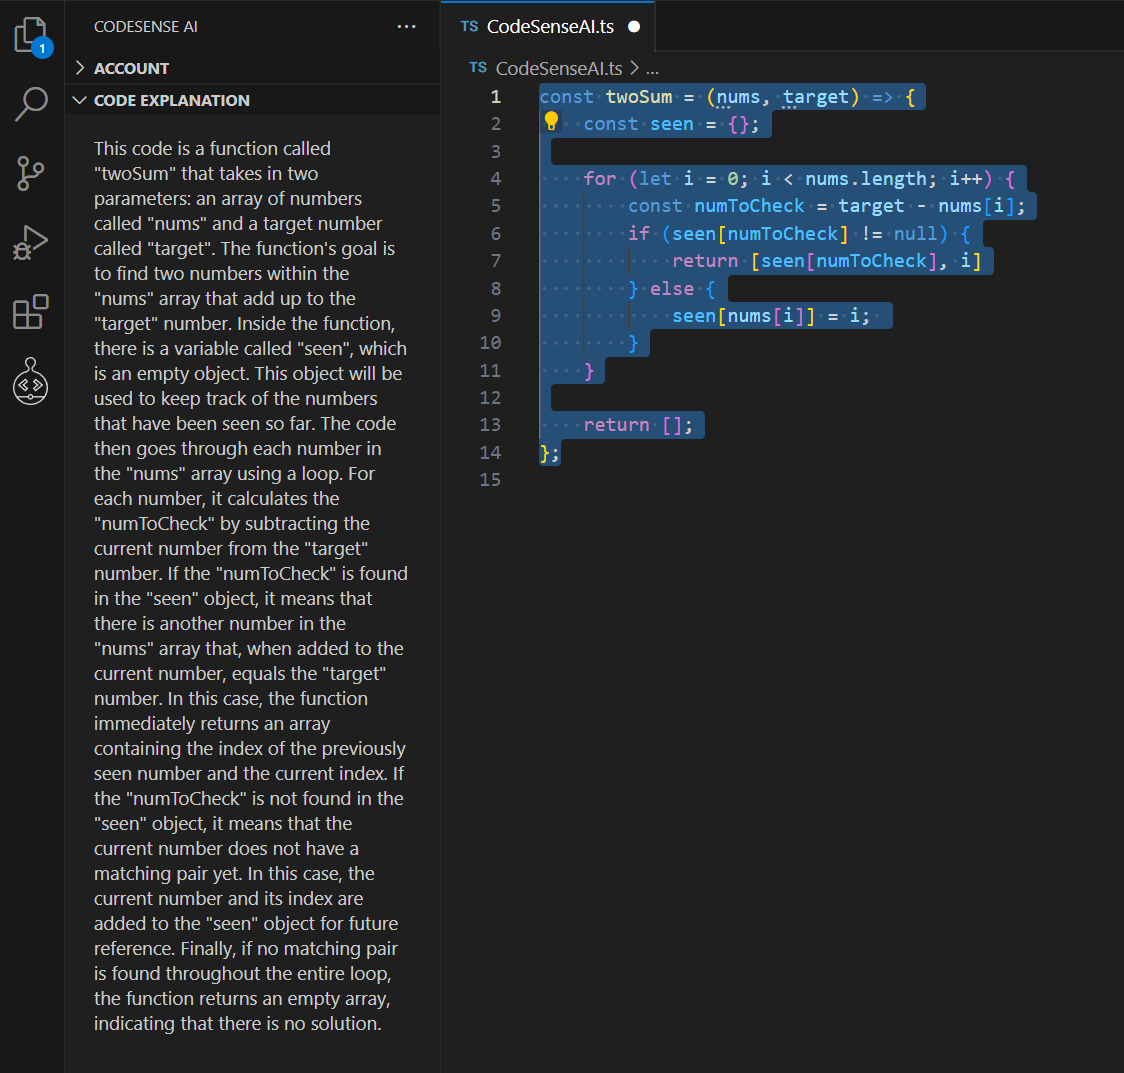Click CodeSenseAI.ts in the breadcrumb
The width and height of the screenshot is (1124, 1073).
558,68
